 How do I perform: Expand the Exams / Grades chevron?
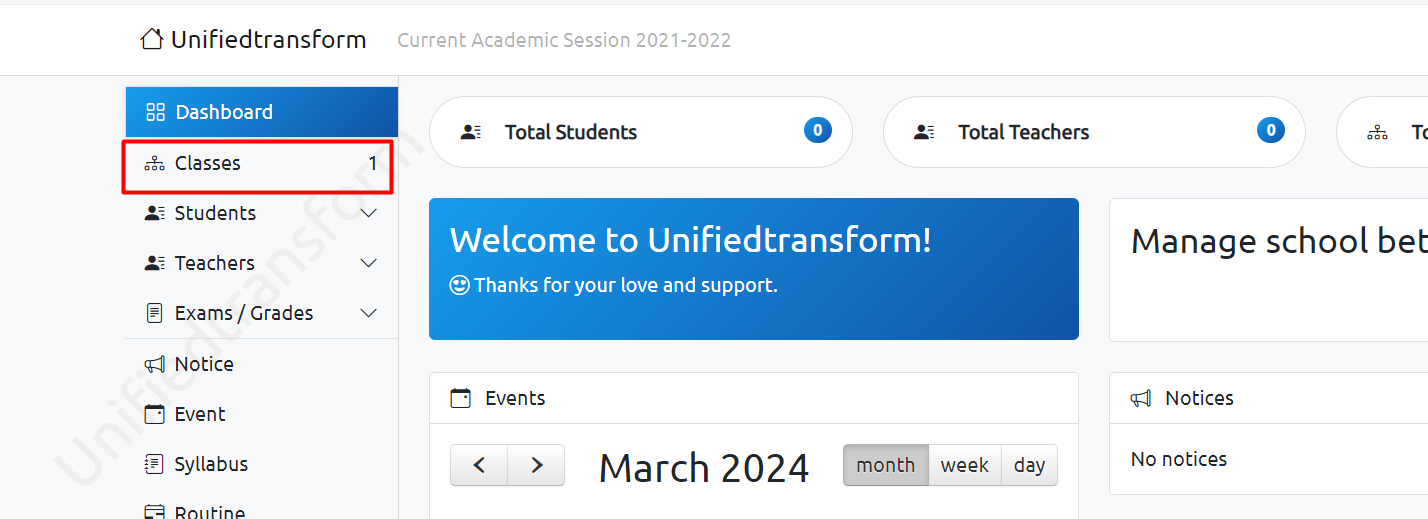click(368, 313)
